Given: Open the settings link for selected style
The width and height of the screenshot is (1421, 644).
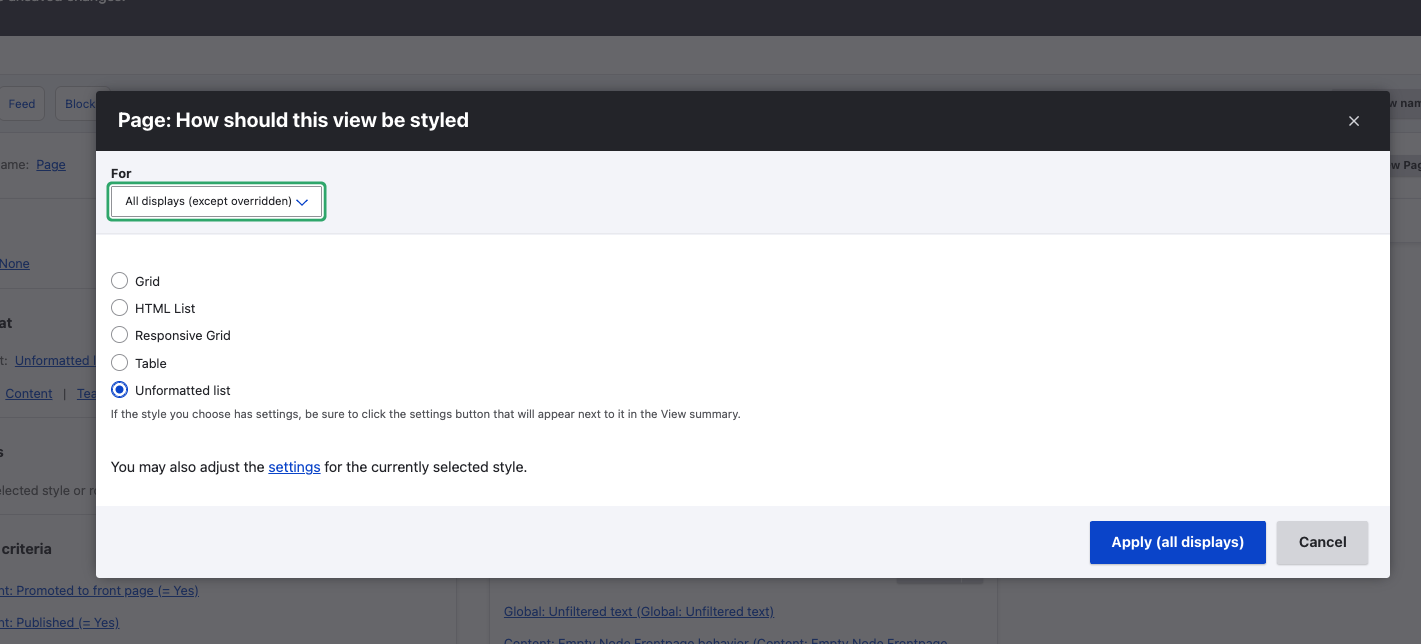Looking at the screenshot, I should 294,467.
